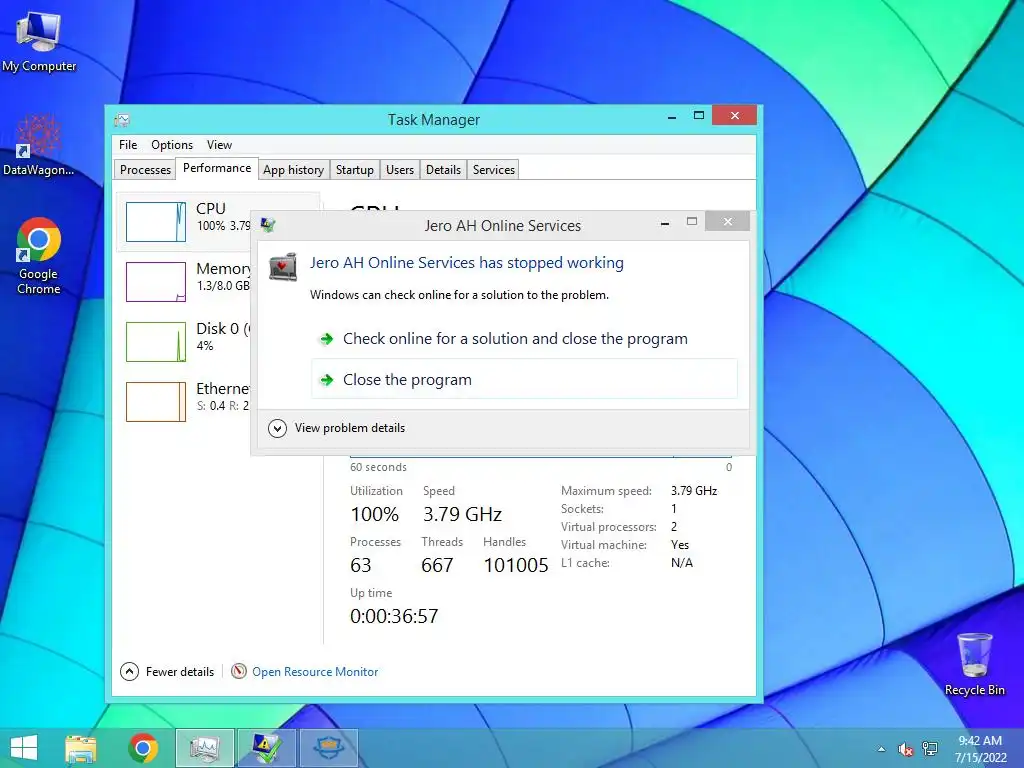This screenshot has width=1024, height=768.
Task: Click the blue shield app in the taskbar
Action: [x=328, y=748]
